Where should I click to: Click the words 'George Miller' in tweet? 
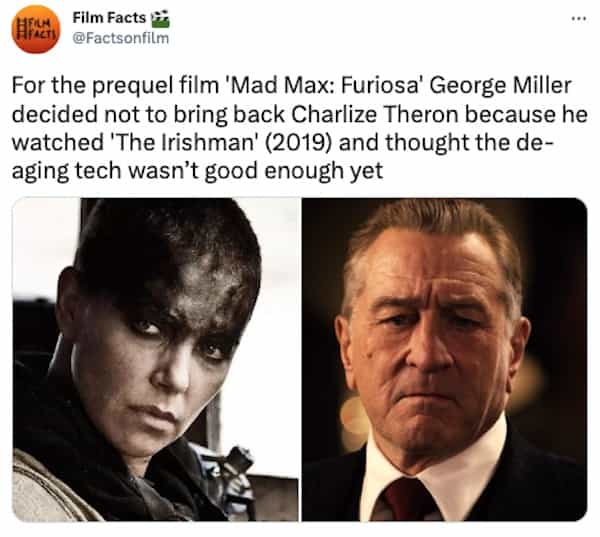click(x=501, y=86)
